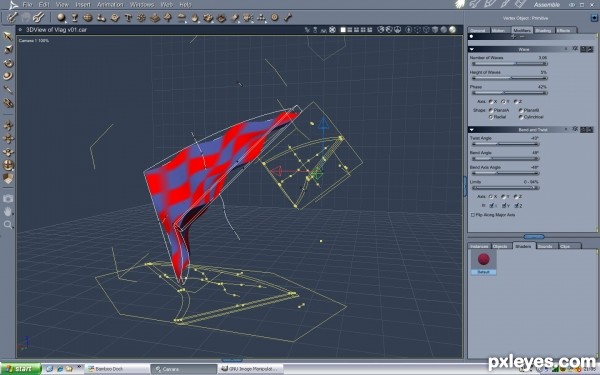
Task: Insert a text object with the T icon
Action: pos(128,18)
